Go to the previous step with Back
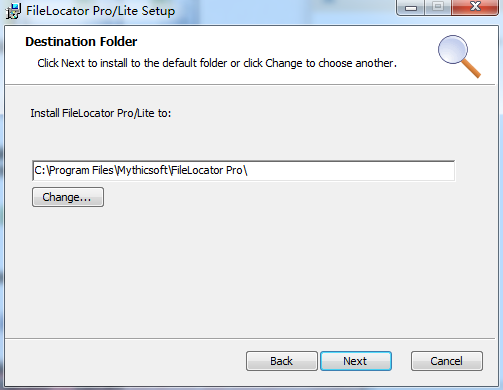The image size is (503, 390). click(x=282, y=361)
